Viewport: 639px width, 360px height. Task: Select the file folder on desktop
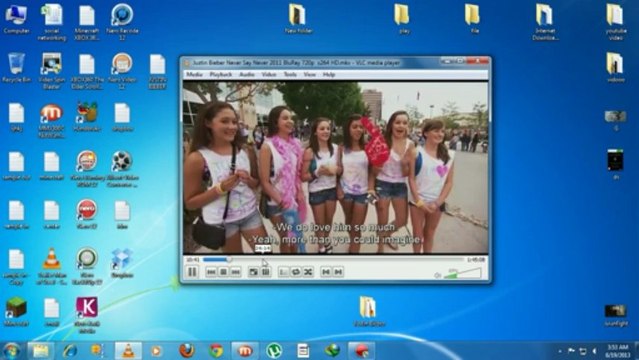[x=473, y=18]
